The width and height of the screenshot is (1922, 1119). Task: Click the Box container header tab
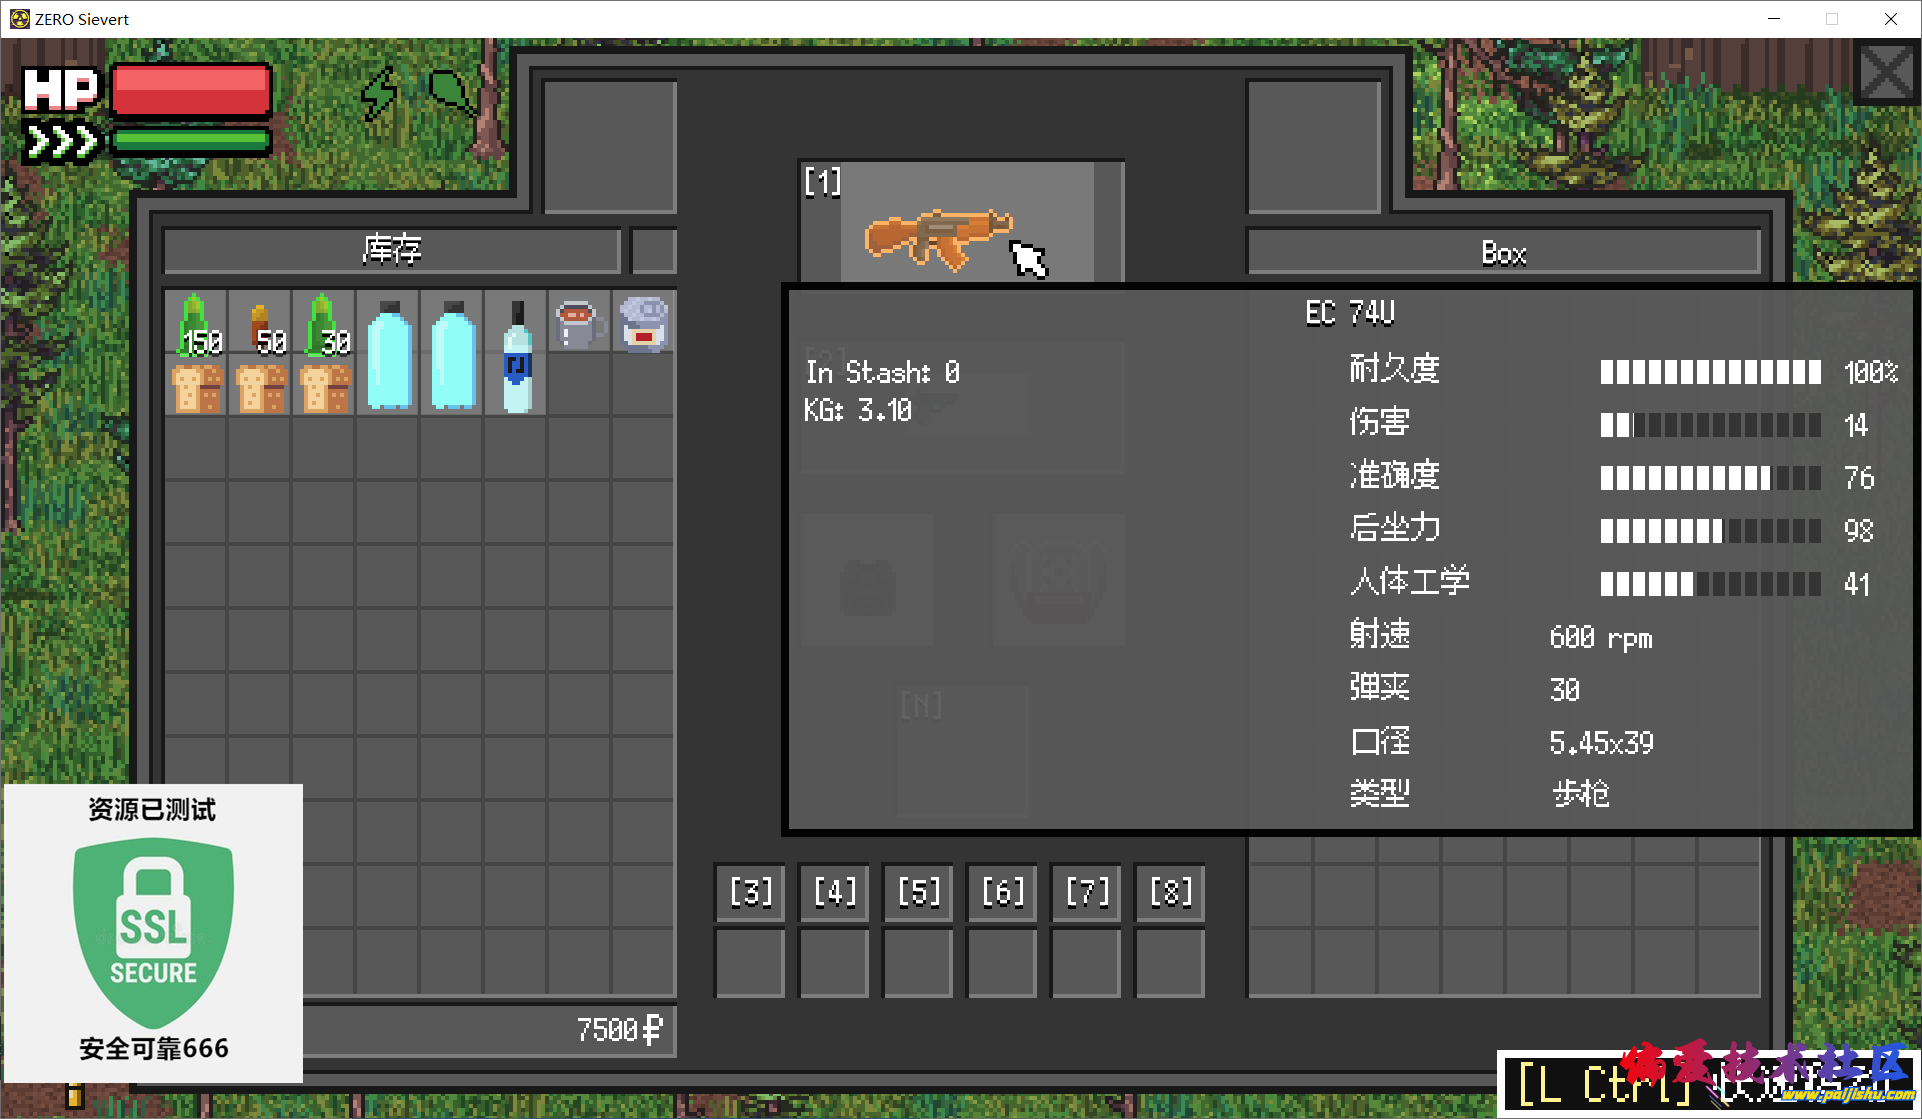coord(1503,252)
